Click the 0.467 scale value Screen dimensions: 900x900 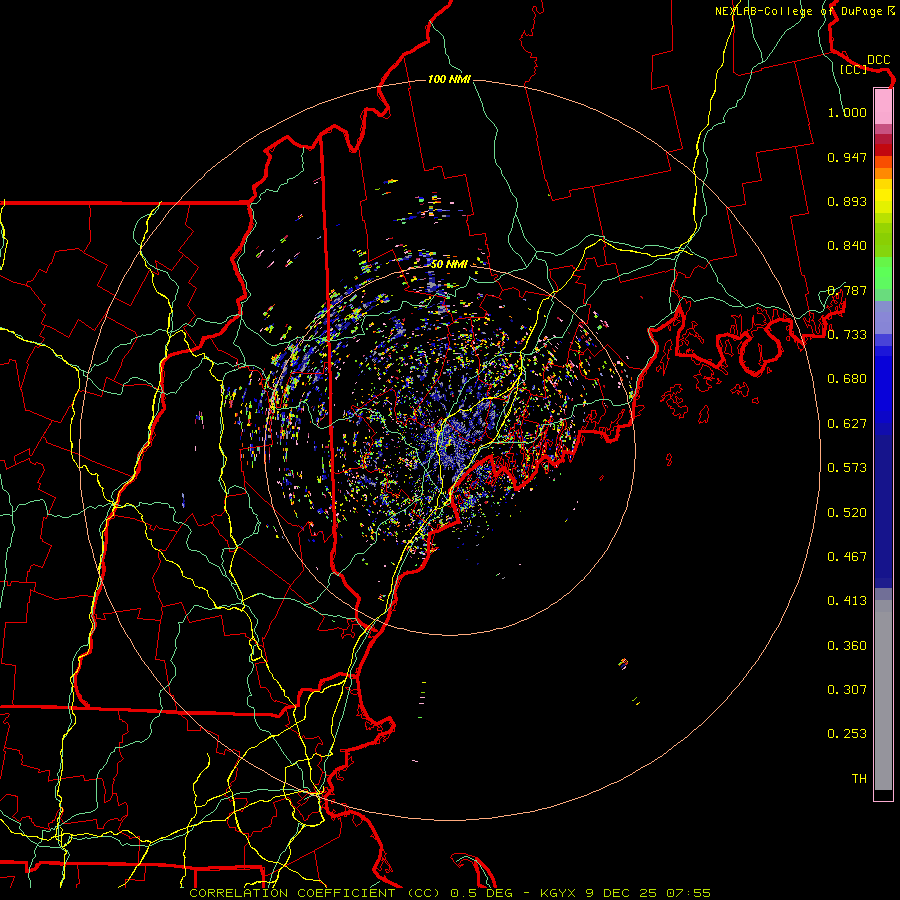click(x=847, y=557)
